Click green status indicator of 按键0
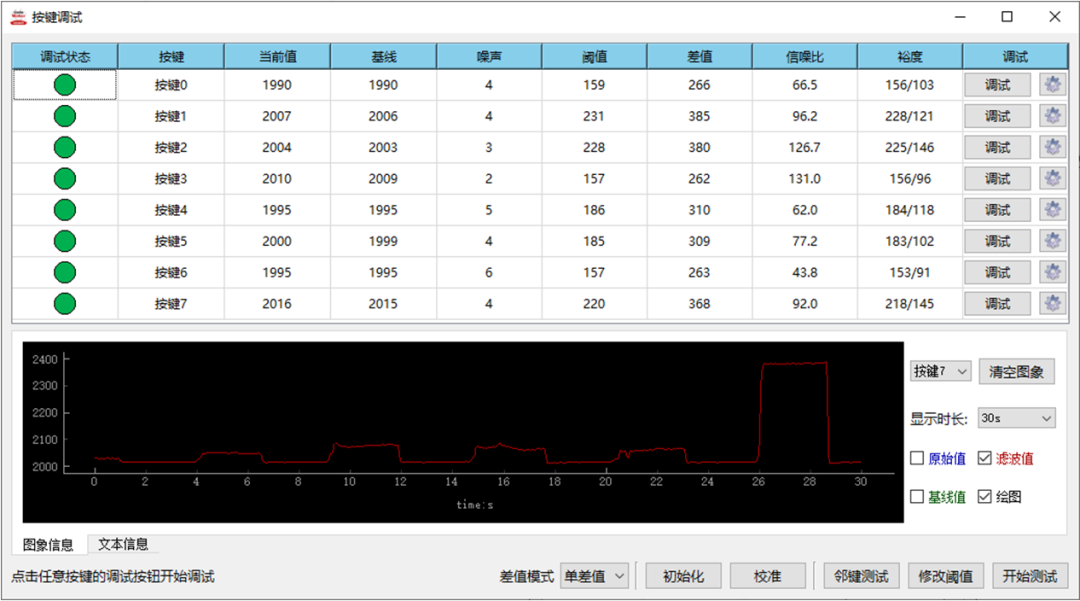This screenshot has height=601, width=1080. (65, 85)
